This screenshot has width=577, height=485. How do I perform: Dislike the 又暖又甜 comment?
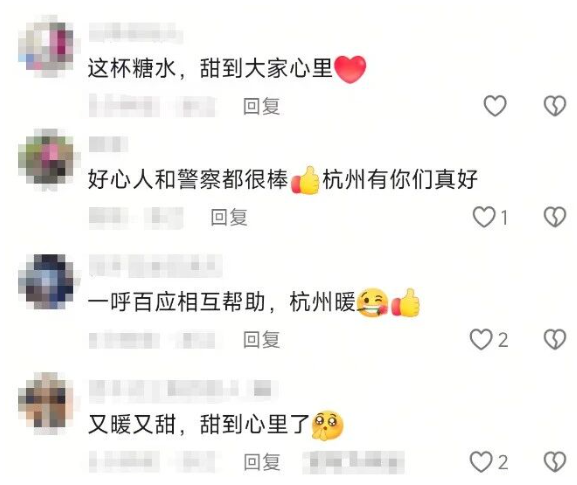(x=555, y=462)
